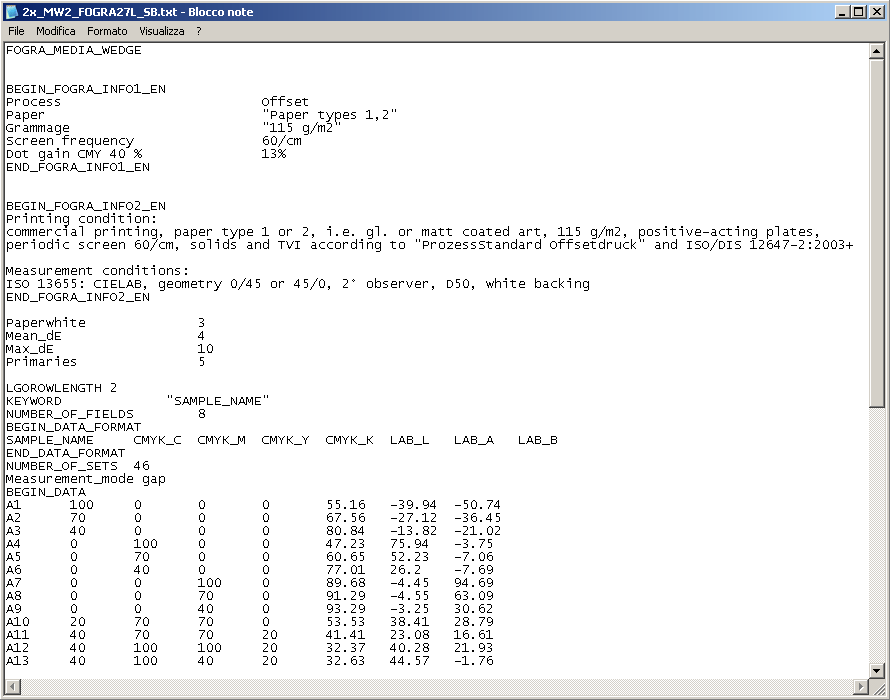The height and width of the screenshot is (700, 890).
Task: Click the Primaries label
Action: [x=41, y=362]
